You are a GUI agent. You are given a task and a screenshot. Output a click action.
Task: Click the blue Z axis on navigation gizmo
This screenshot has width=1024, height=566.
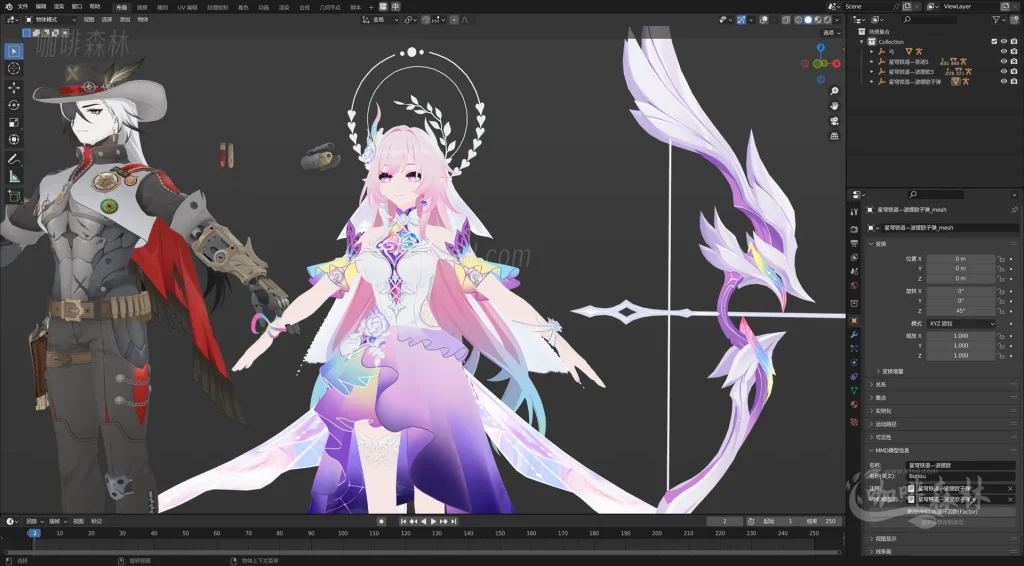pyautogui.click(x=821, y=48)
